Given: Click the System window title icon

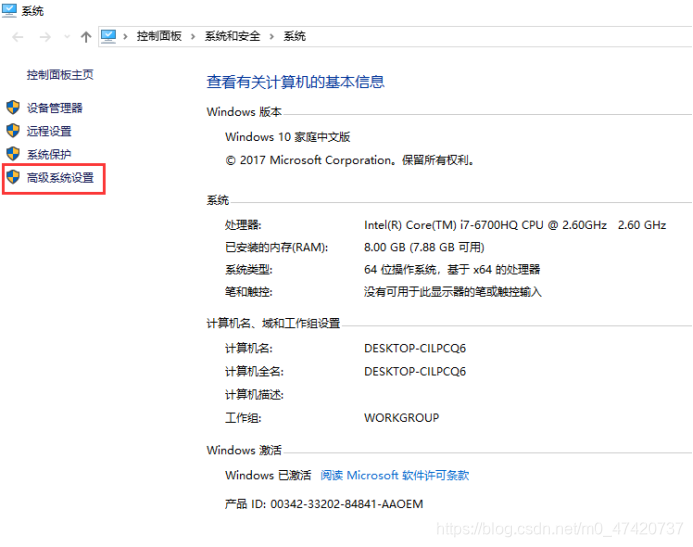Looking at the screenshot, I should coord(9,11).
